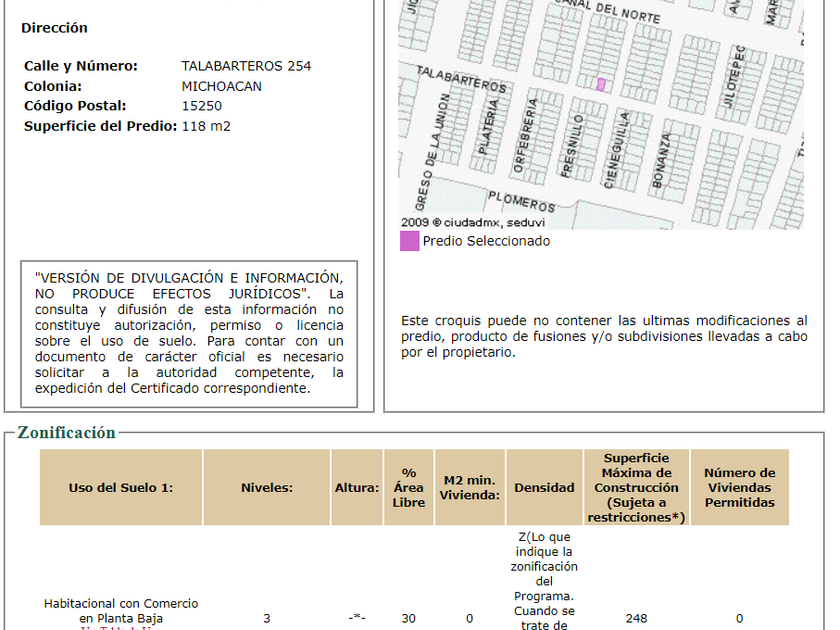The image size is (840, 630).
Task: Click the Densidad description starting Z(Lo que indique
Action: click(544, 581)
